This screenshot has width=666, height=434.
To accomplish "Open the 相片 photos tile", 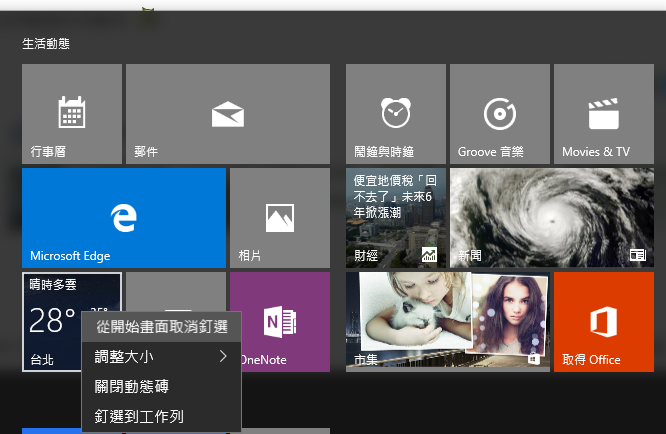I will [x=280, y=218].
